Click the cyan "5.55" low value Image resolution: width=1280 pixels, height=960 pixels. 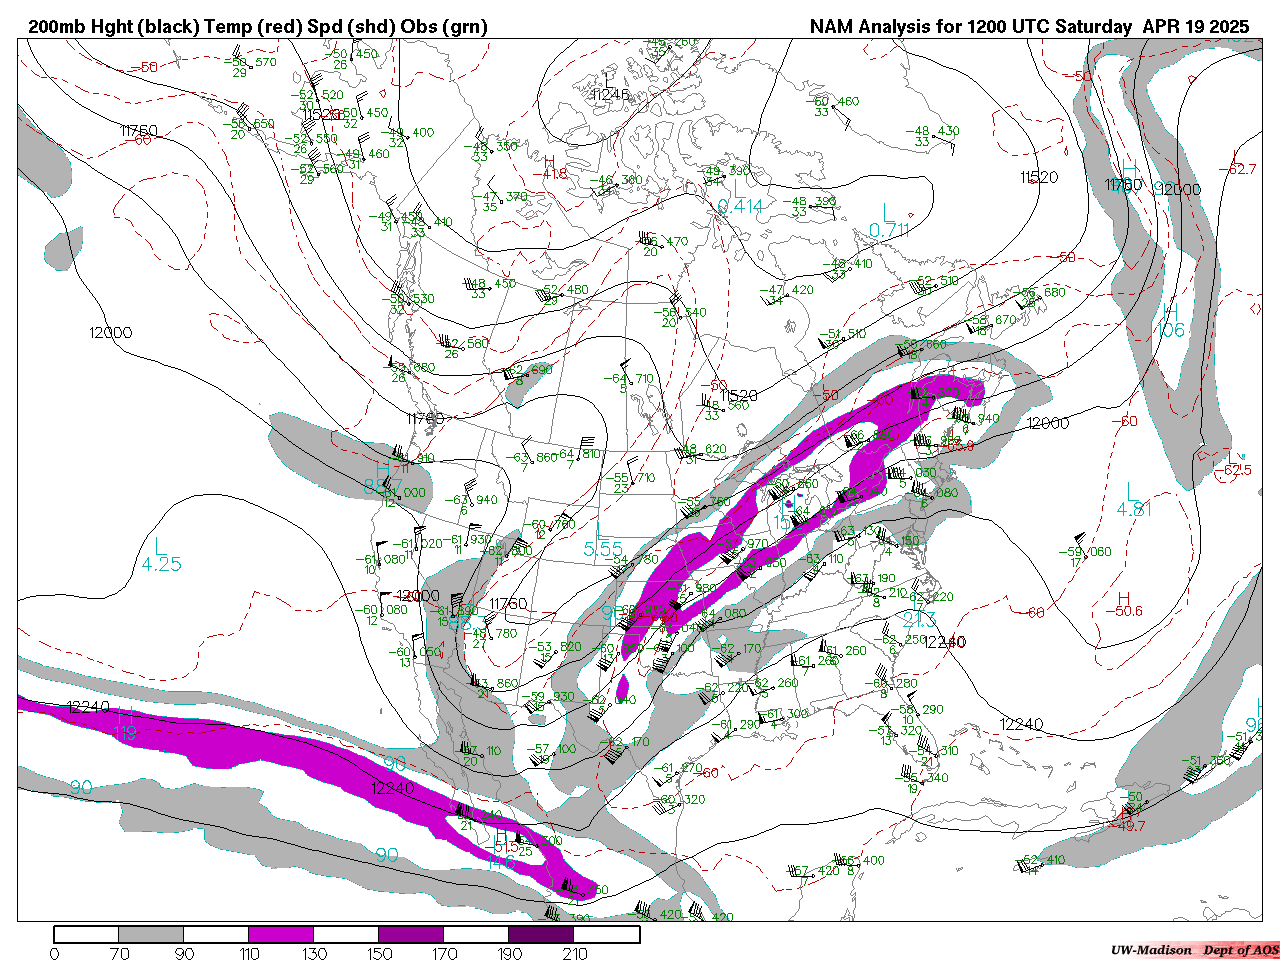[x=603, y=549]
